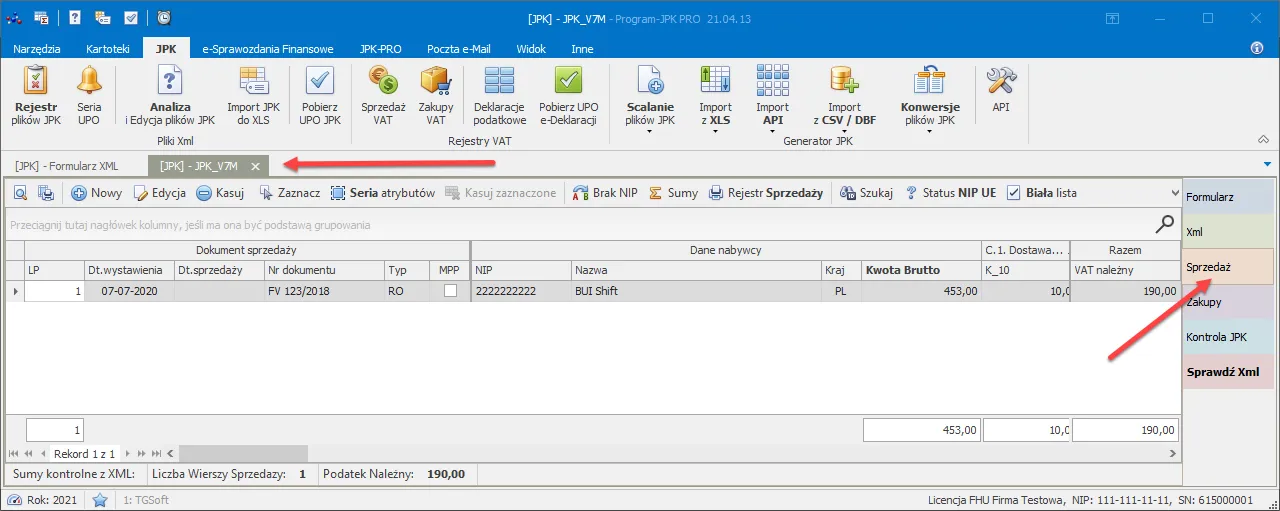1280x511 pixels.
Task: Close the [JPK] - JPK_V7M tab
Action: 255,166
